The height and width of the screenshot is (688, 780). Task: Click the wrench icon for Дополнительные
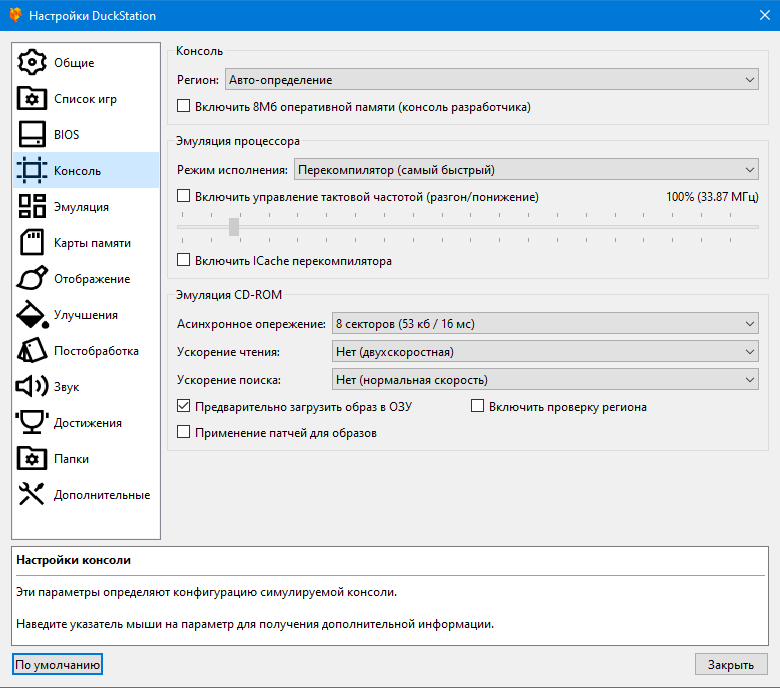tap(32, 494)
